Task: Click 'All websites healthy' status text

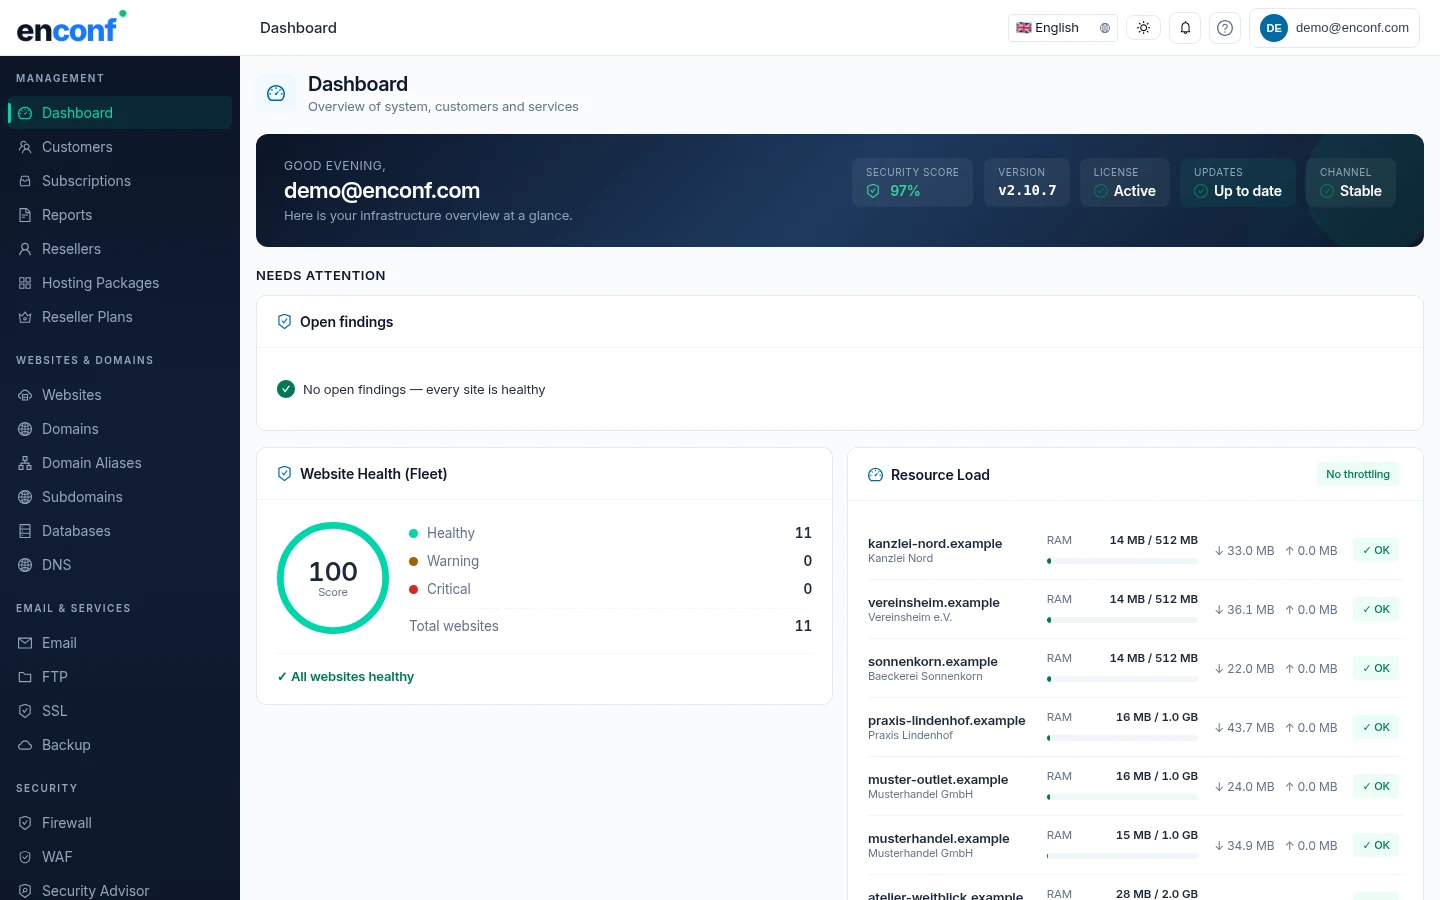Action: [345, 677]
